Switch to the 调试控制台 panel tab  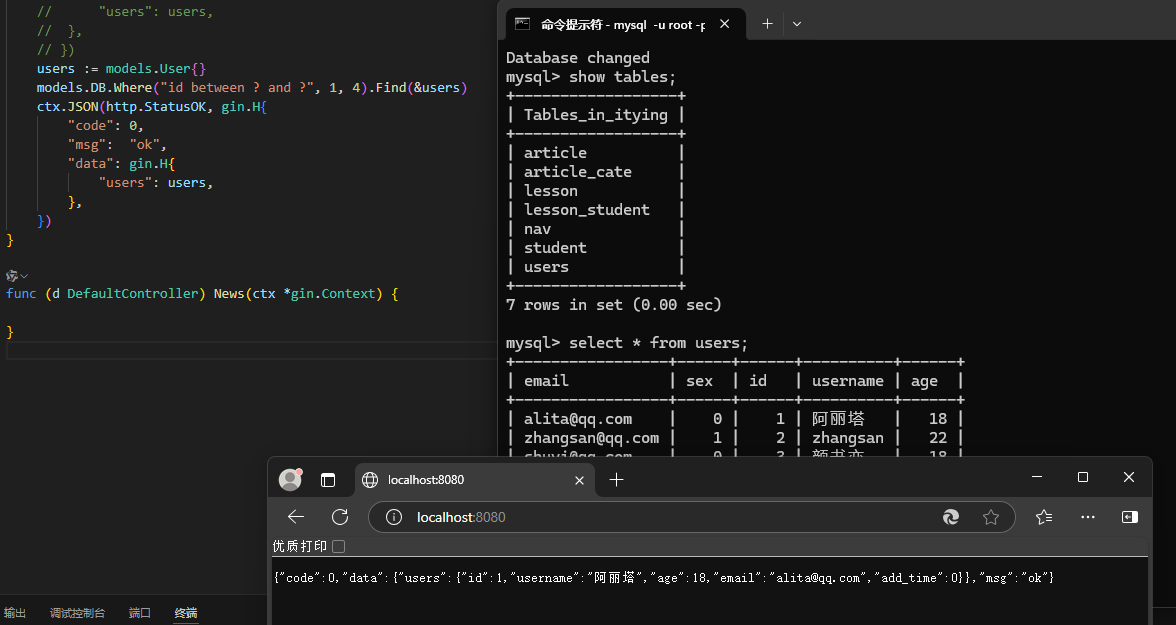77,613
